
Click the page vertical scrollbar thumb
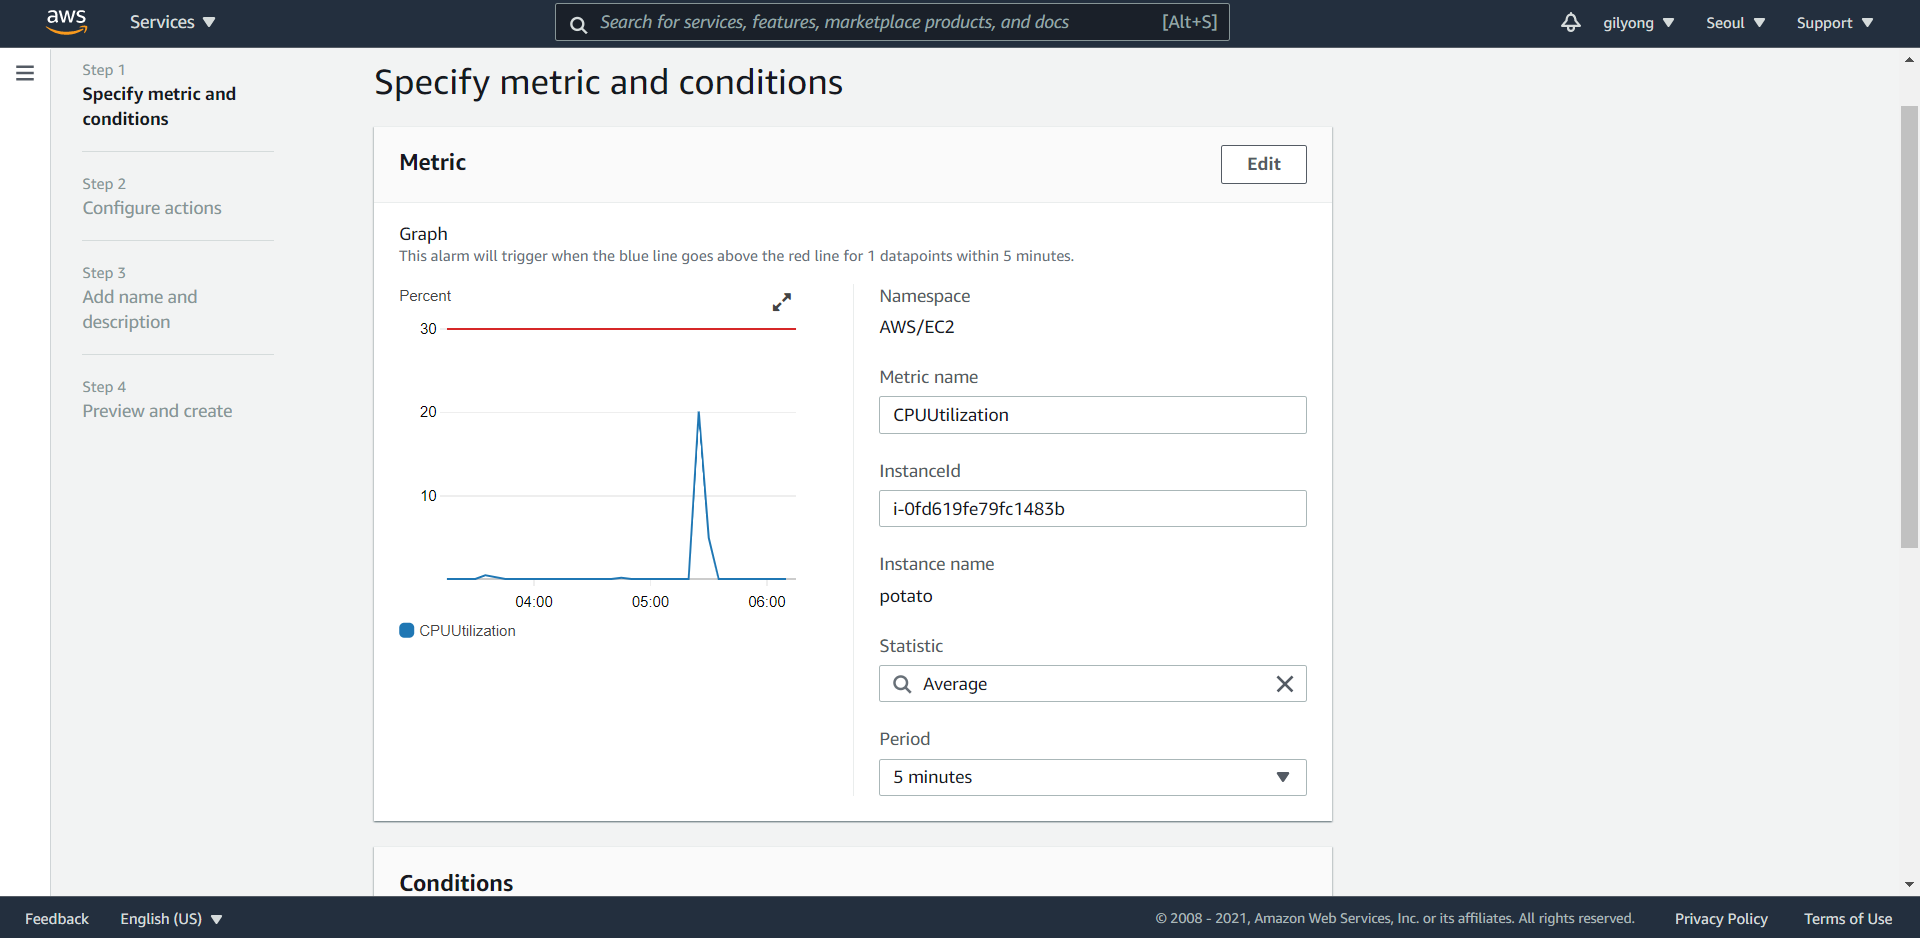point(1909,327)
